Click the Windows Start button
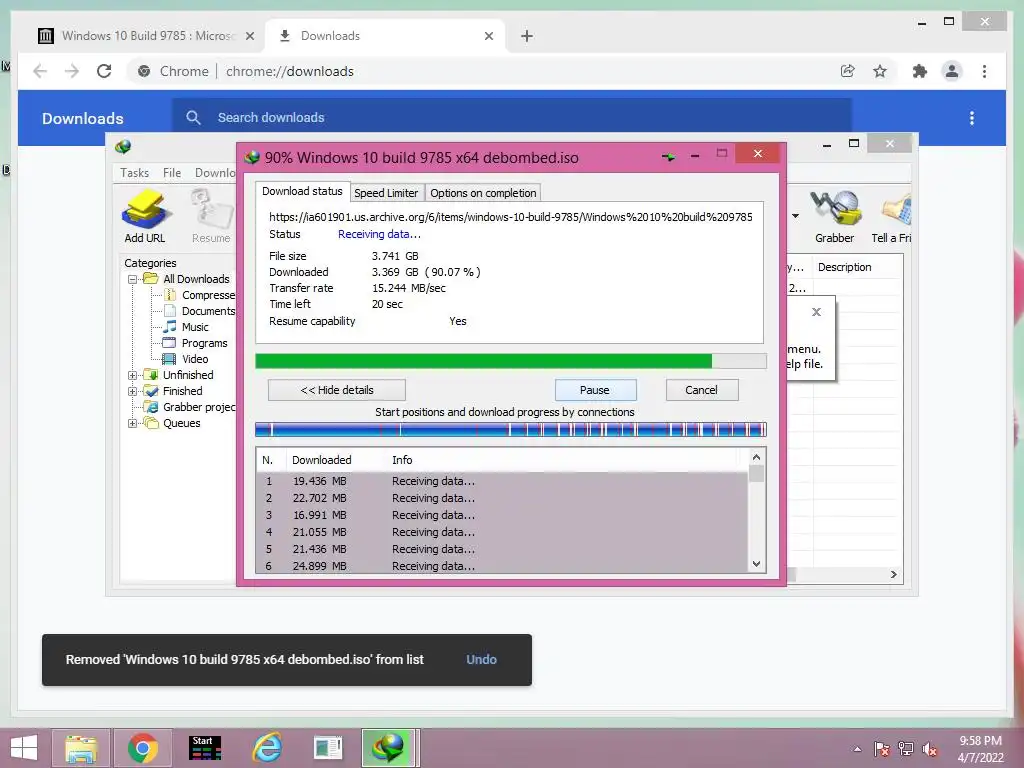Image resolution: width=1024 pixels, height=768 pixels. (x=24, y=748)
